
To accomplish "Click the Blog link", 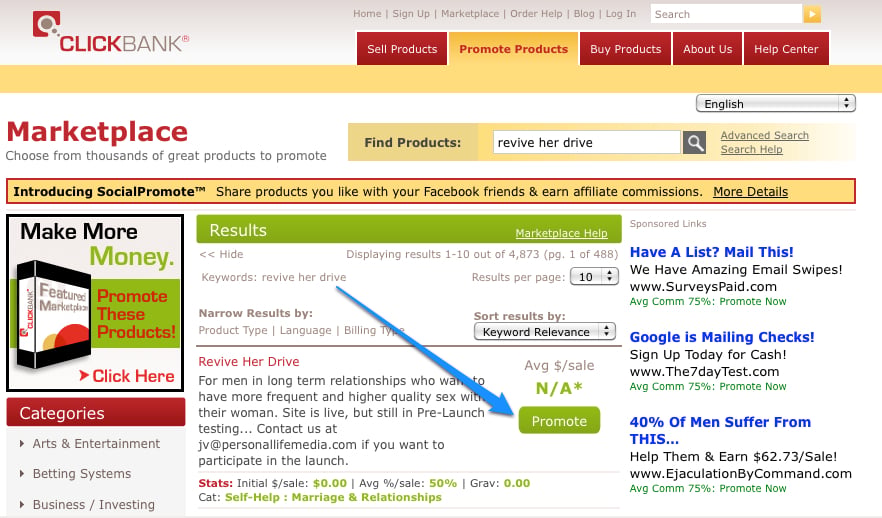I will 584,13.
